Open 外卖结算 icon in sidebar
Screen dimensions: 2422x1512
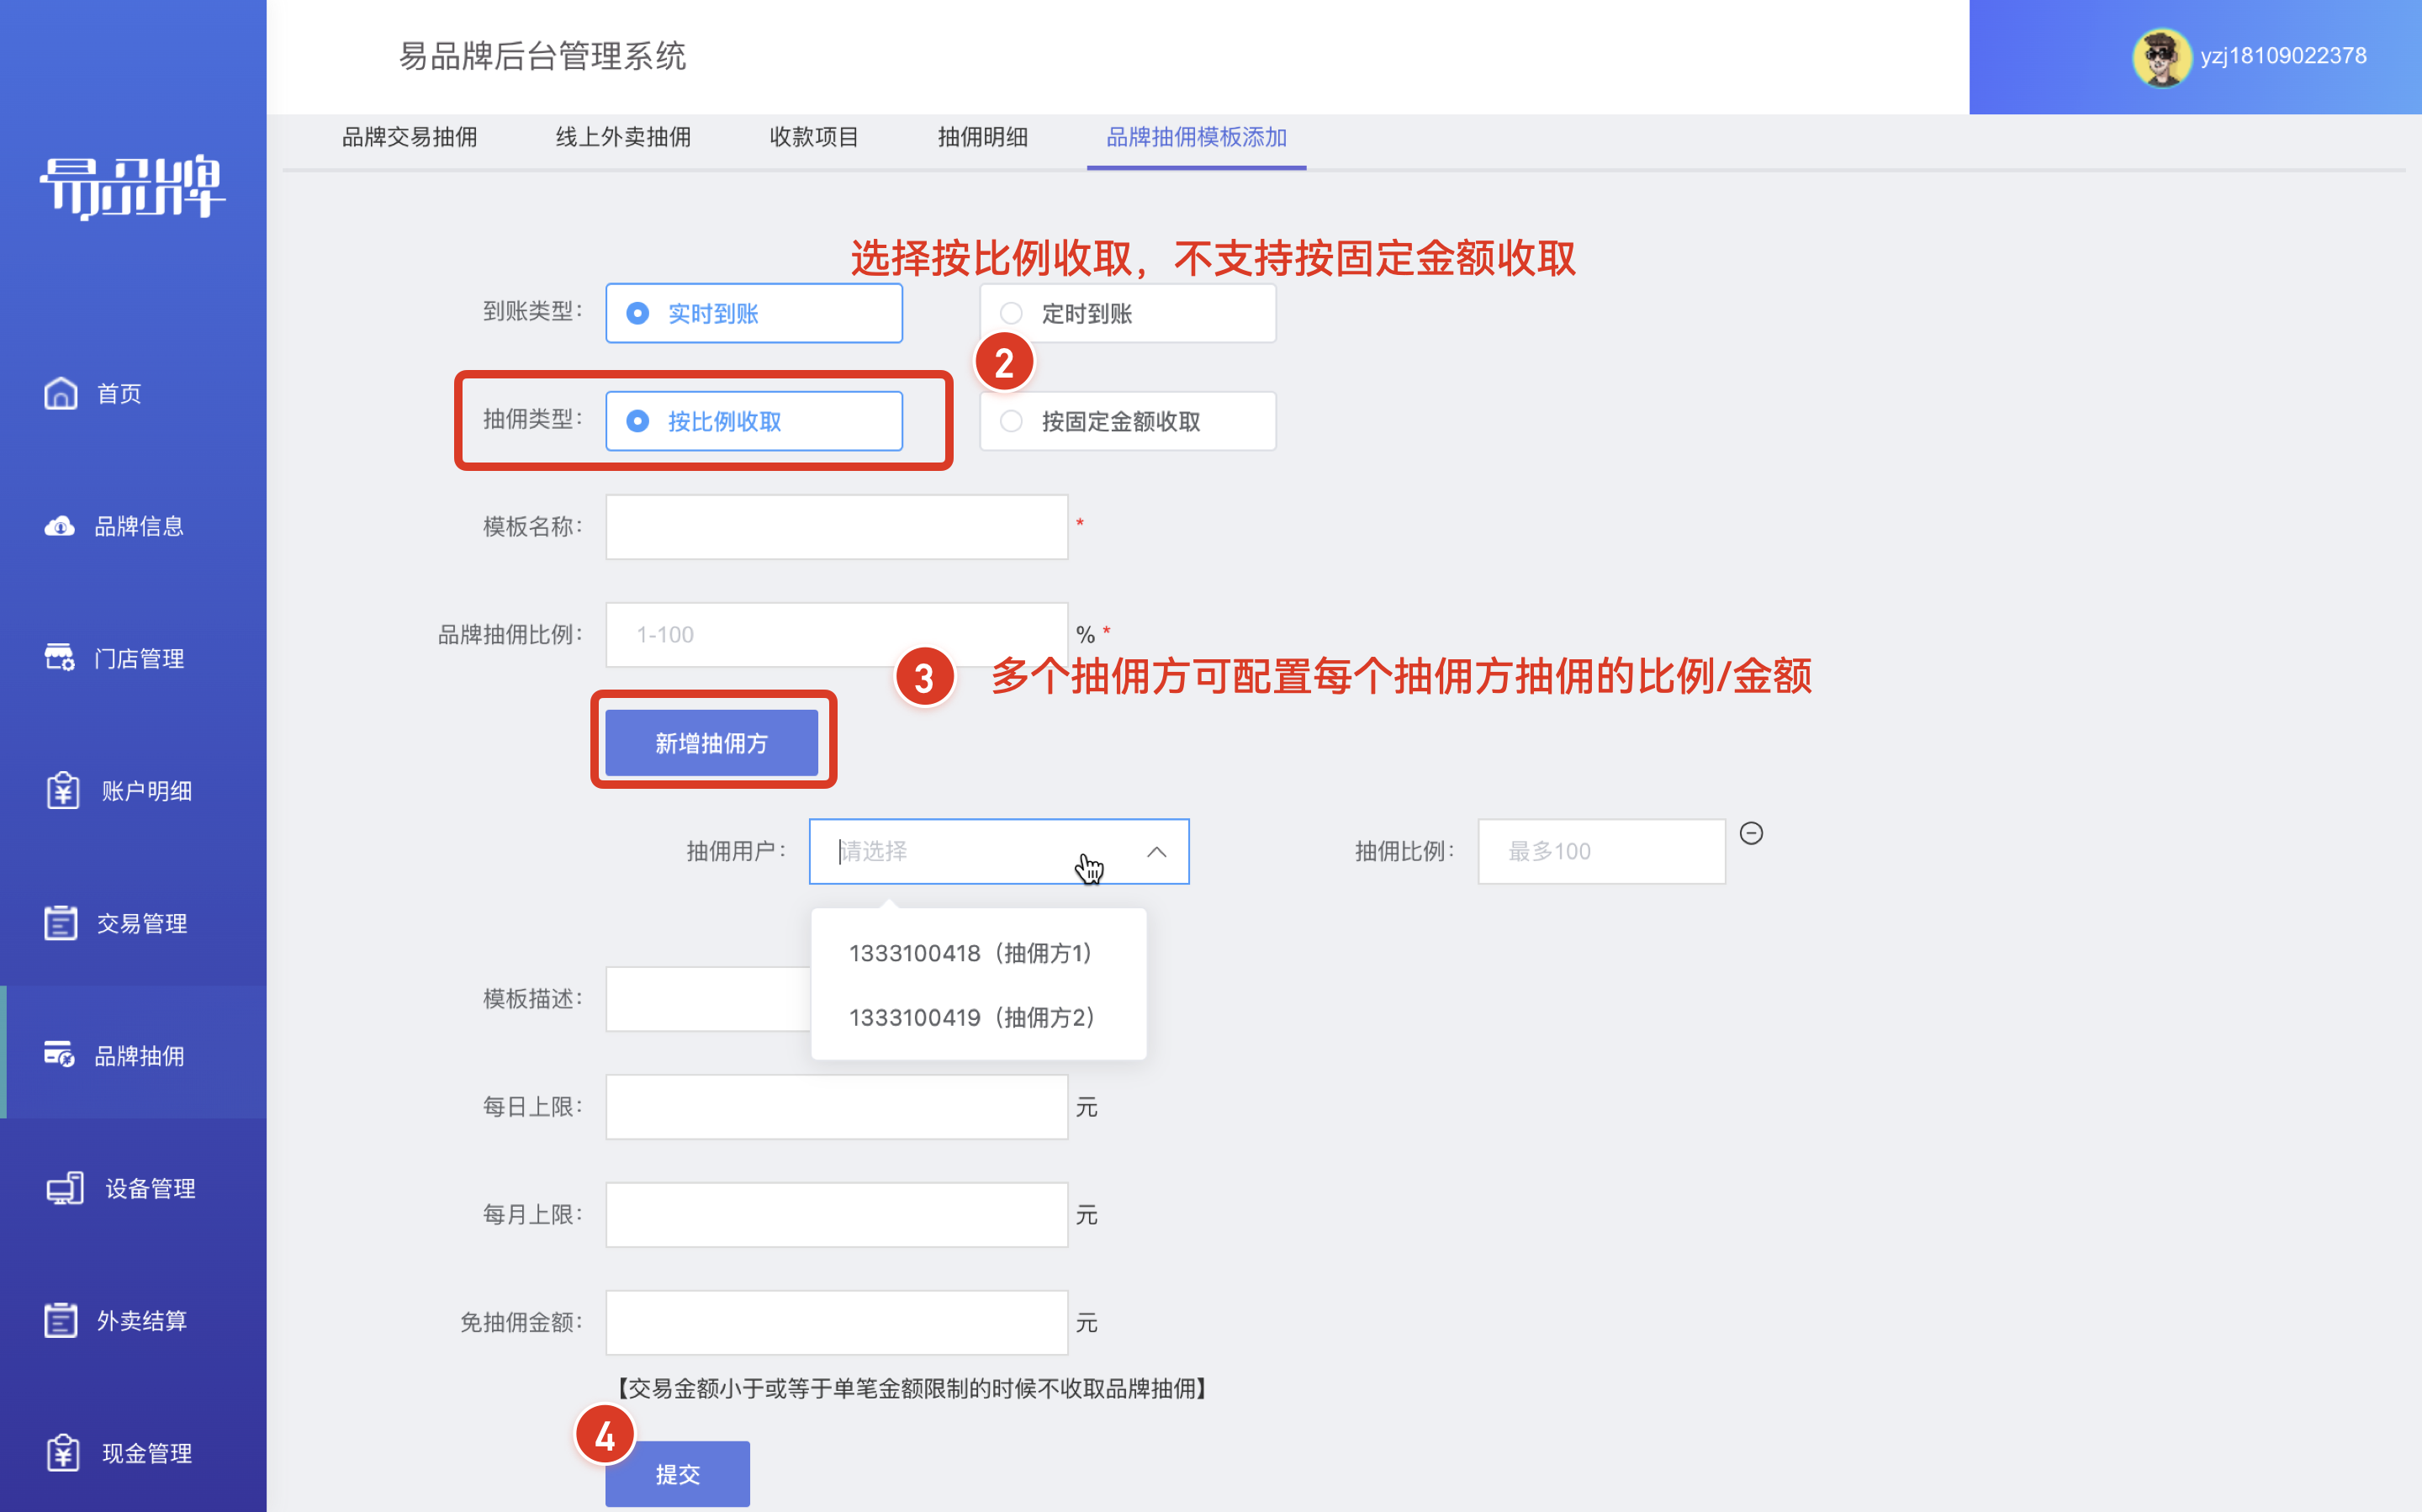click(x=60, y=1320)
